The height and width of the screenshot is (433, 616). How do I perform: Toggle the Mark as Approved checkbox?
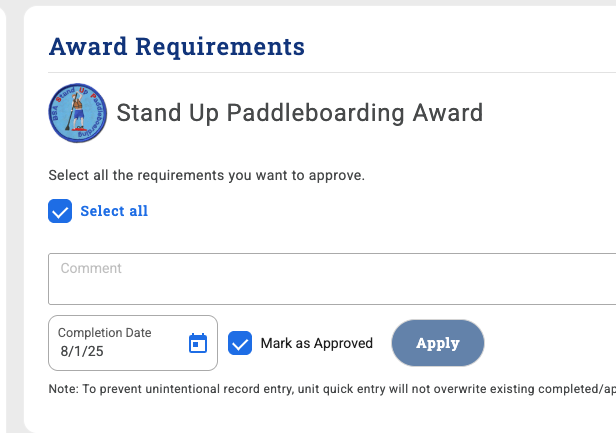240,343
